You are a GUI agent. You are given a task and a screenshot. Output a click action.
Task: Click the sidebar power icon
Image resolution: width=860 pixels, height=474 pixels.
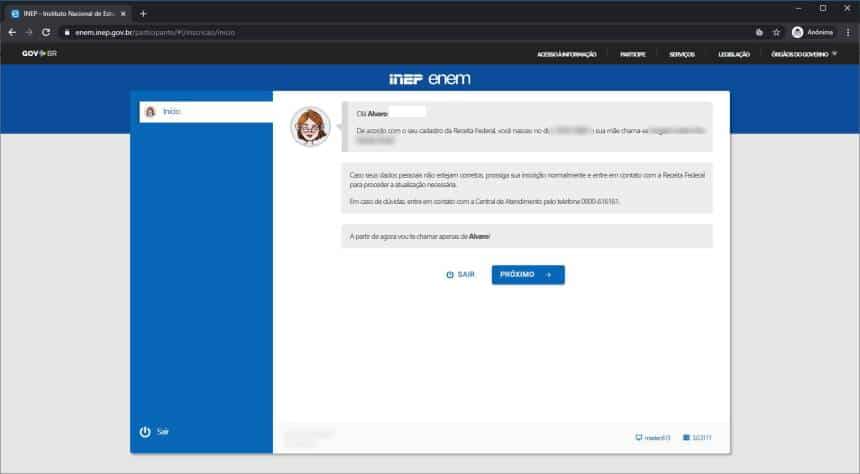pos(145,432)
